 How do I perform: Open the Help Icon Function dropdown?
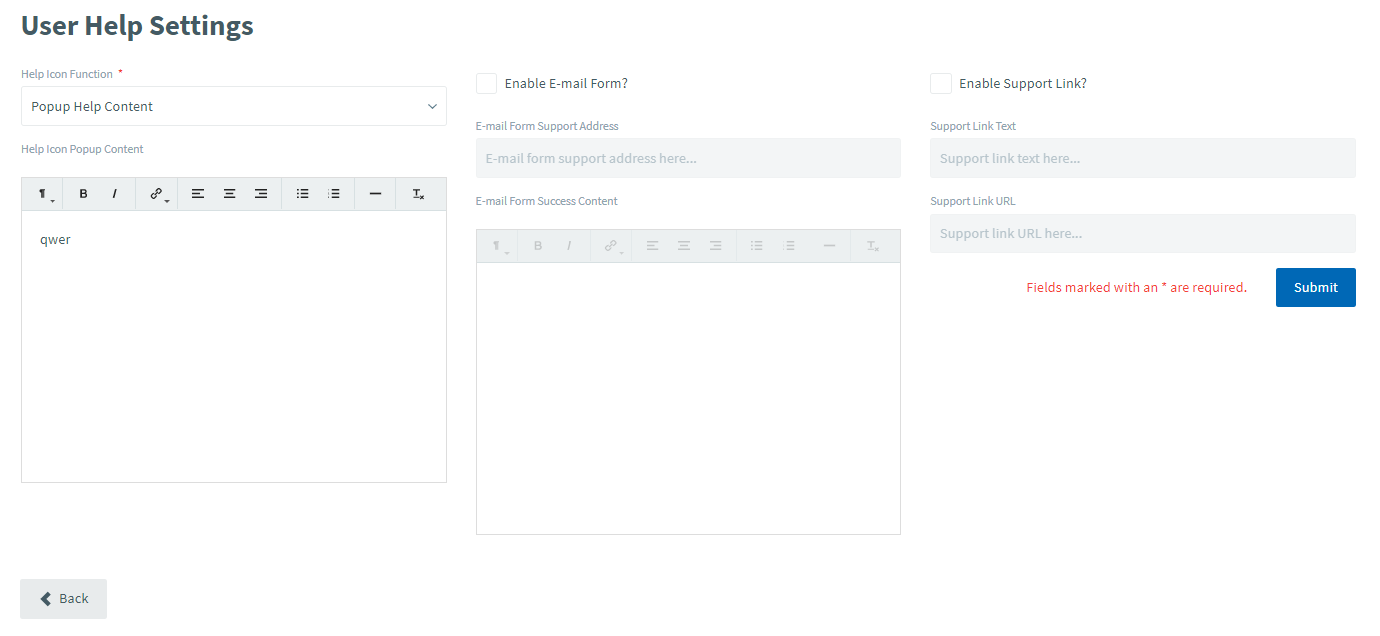click(233, 106)
